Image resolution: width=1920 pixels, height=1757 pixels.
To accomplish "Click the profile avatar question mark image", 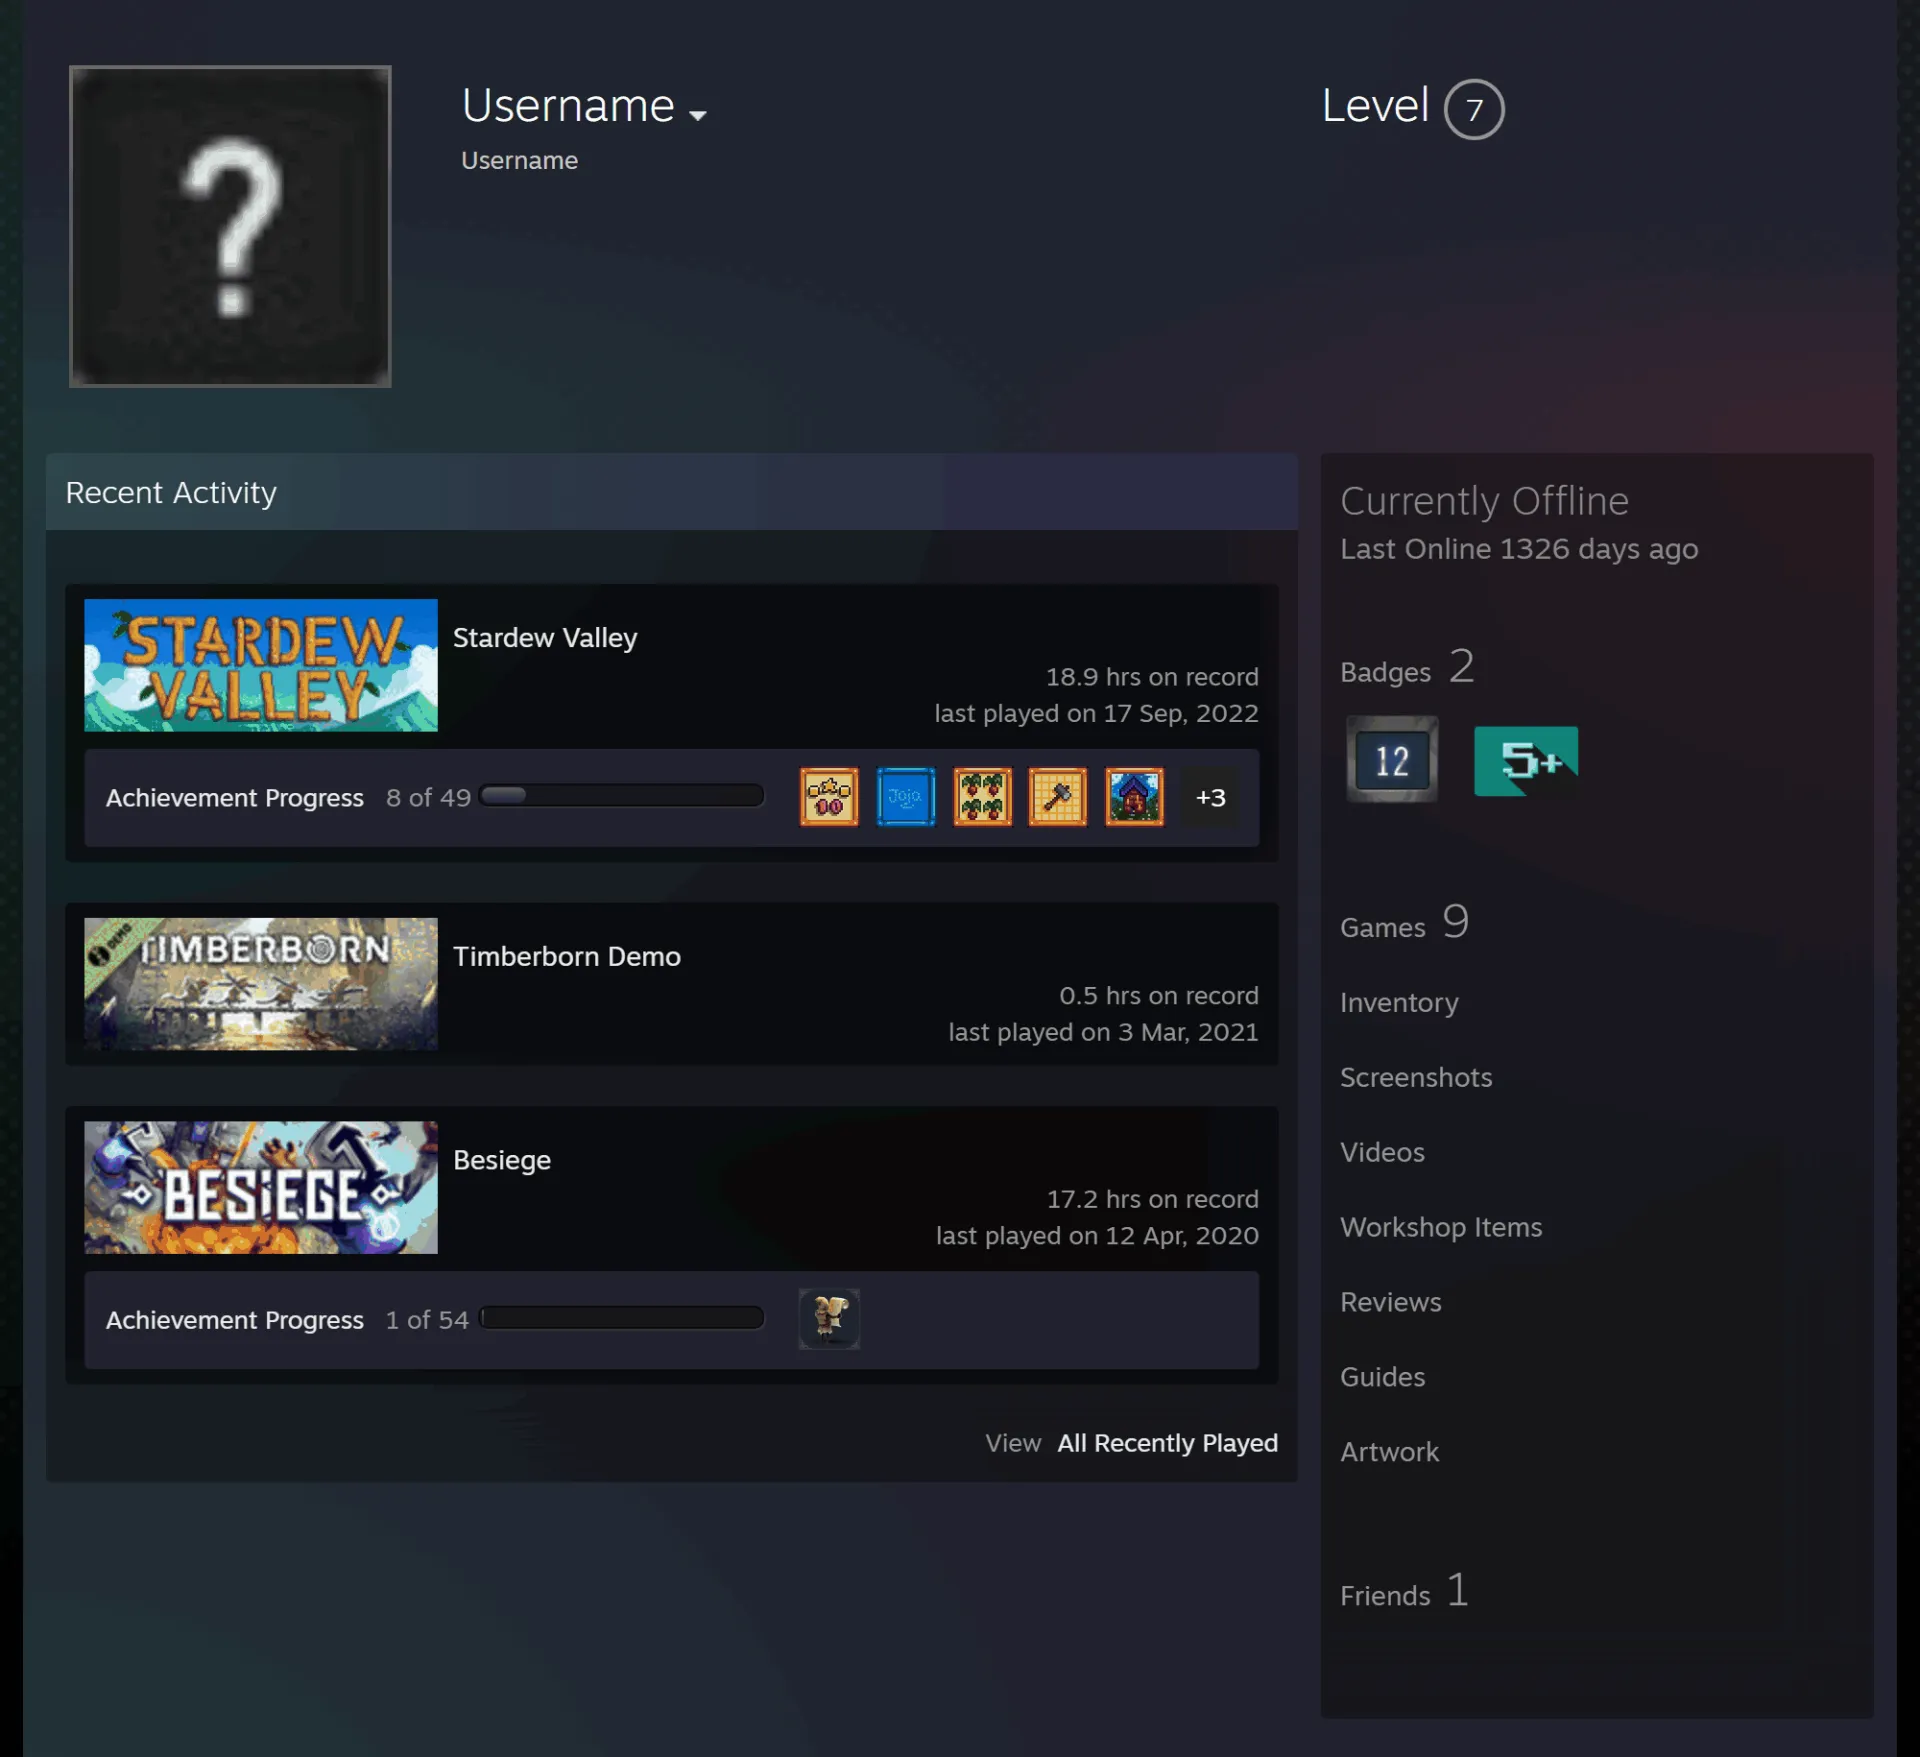I will (x=230, y=226).
